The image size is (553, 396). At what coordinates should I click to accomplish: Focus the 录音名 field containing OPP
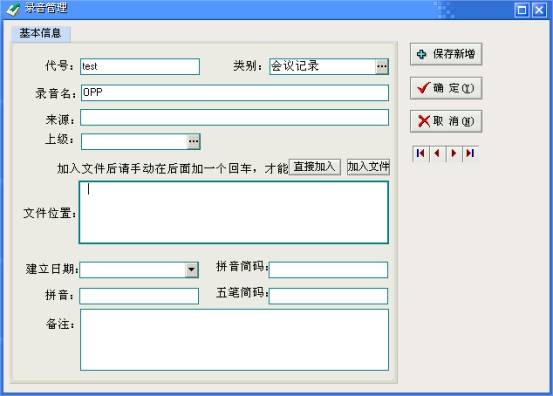235,93
